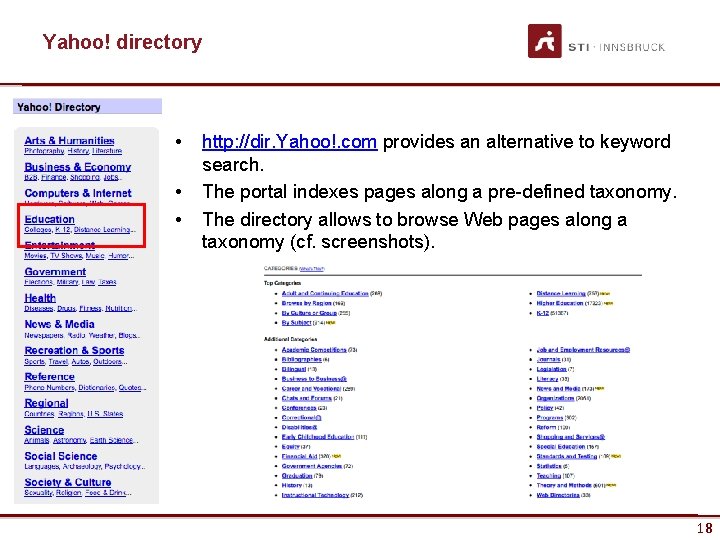Click TV Shows under Entertainment
Viewport: 720px width, 540px height.
pyautogui.click(x=67, y=255)
